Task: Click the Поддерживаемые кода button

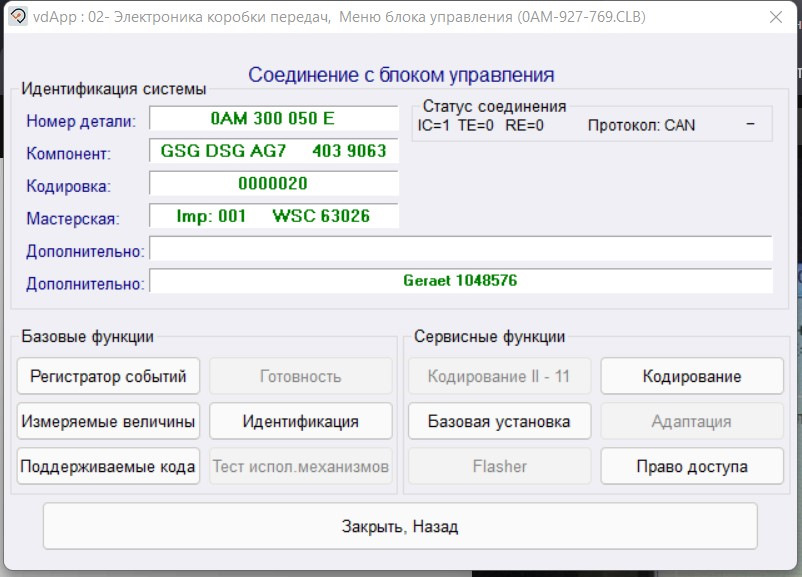Action: [x=108, y=467]
